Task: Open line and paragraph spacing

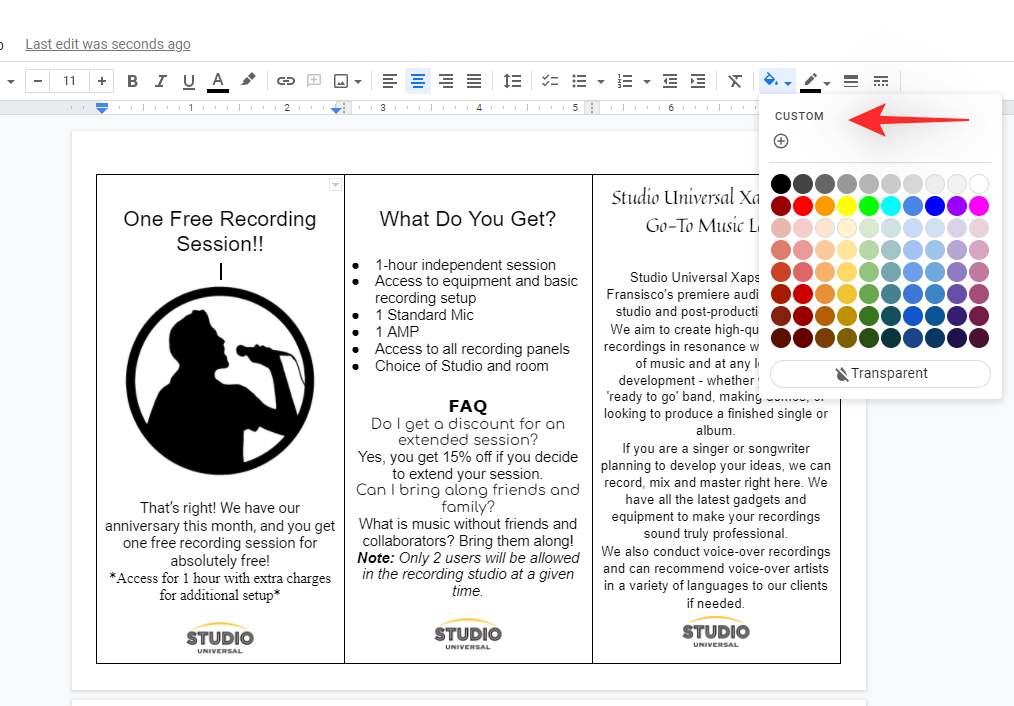Action: [512, 81]
